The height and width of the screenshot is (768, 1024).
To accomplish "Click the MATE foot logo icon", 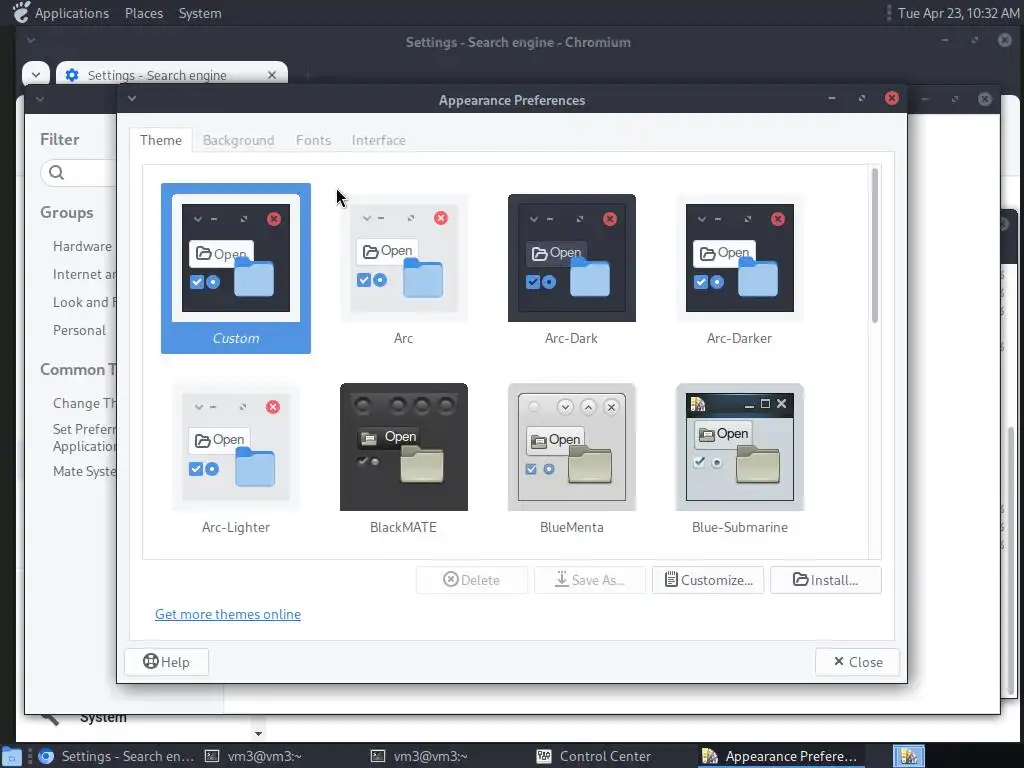I will pyautogui.click(x=20, y=12).
